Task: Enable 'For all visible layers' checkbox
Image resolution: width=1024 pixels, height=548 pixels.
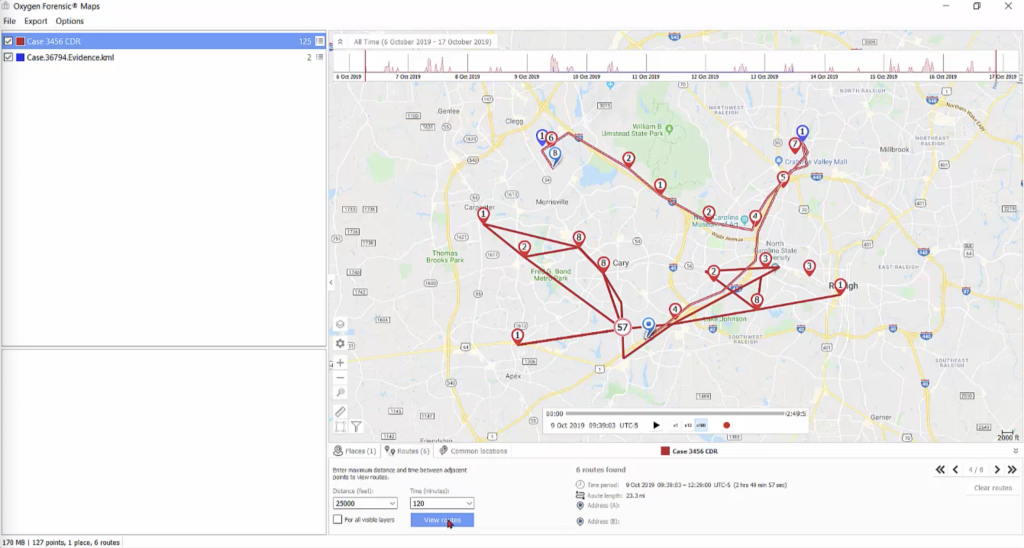Action: 337,520
